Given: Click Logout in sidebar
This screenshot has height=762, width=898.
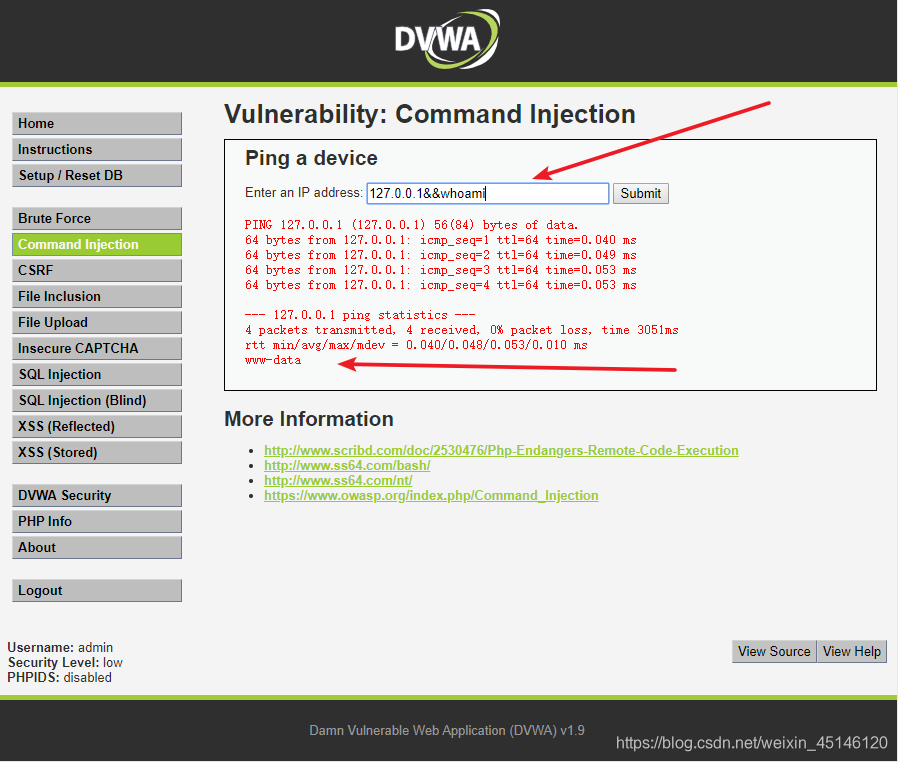Looking at the screenshot, I should (97, 591).
